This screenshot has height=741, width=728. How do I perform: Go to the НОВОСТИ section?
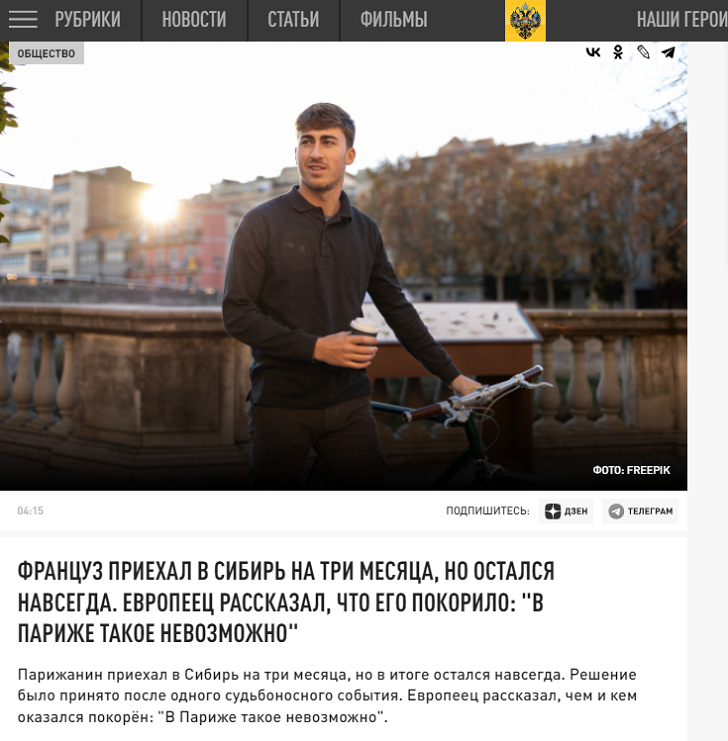pos(194,20)
